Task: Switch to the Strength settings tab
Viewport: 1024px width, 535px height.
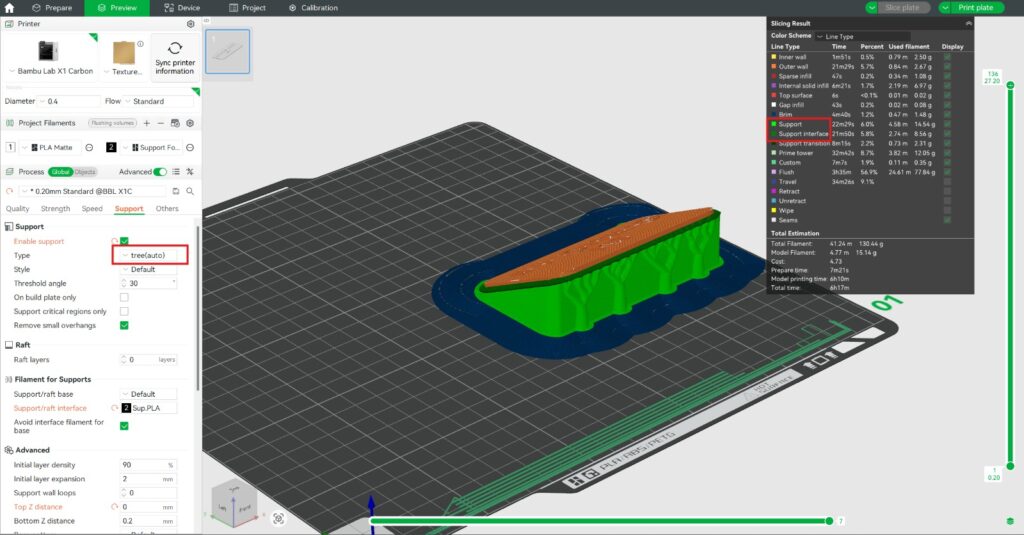Action: pos(55,209)
